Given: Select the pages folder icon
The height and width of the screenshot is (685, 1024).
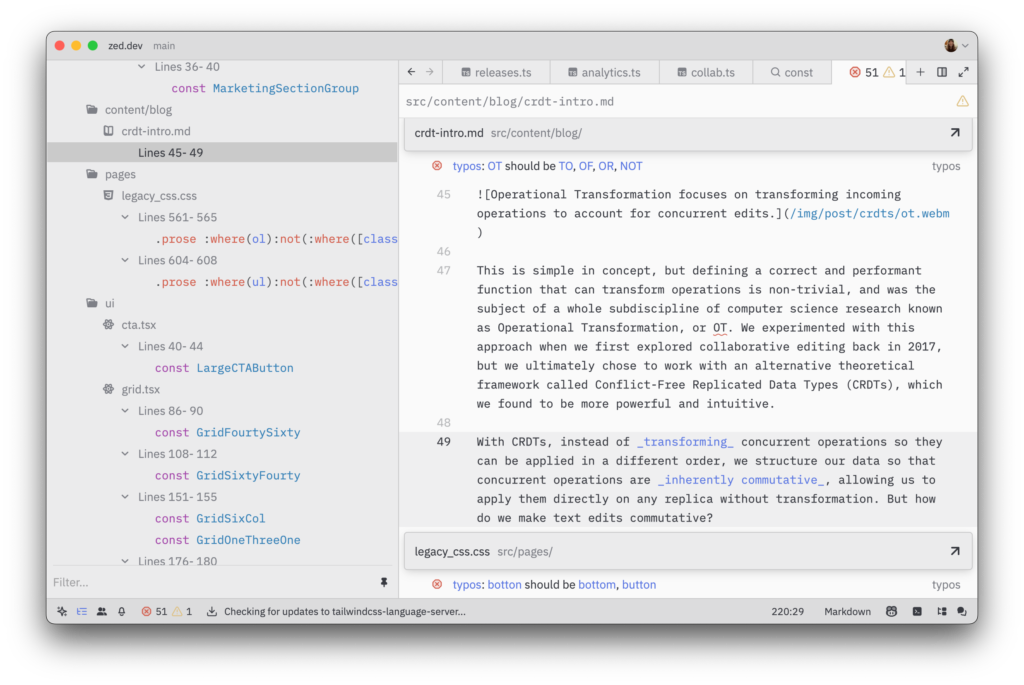Looking at the screenshot, I should click(92, 174).
